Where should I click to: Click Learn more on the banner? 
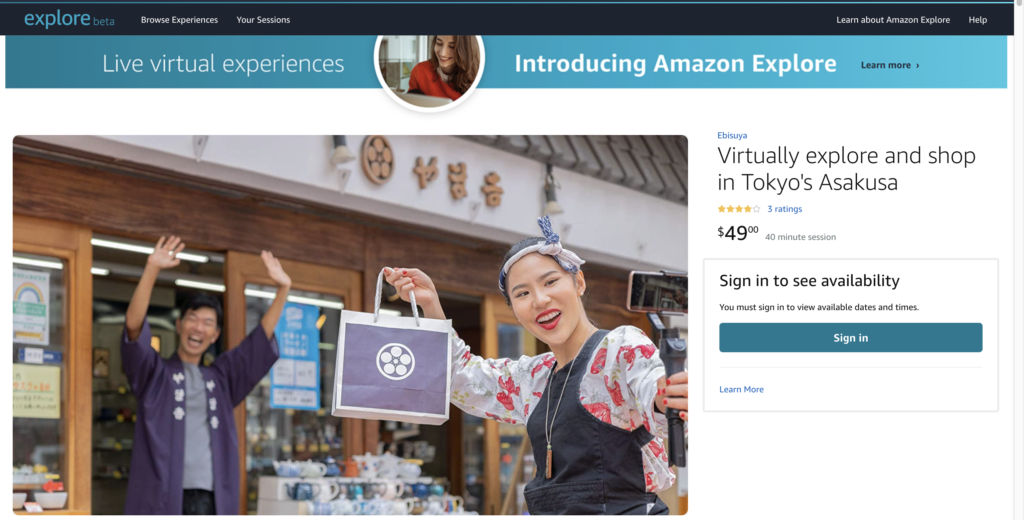(x=886, y=65)
